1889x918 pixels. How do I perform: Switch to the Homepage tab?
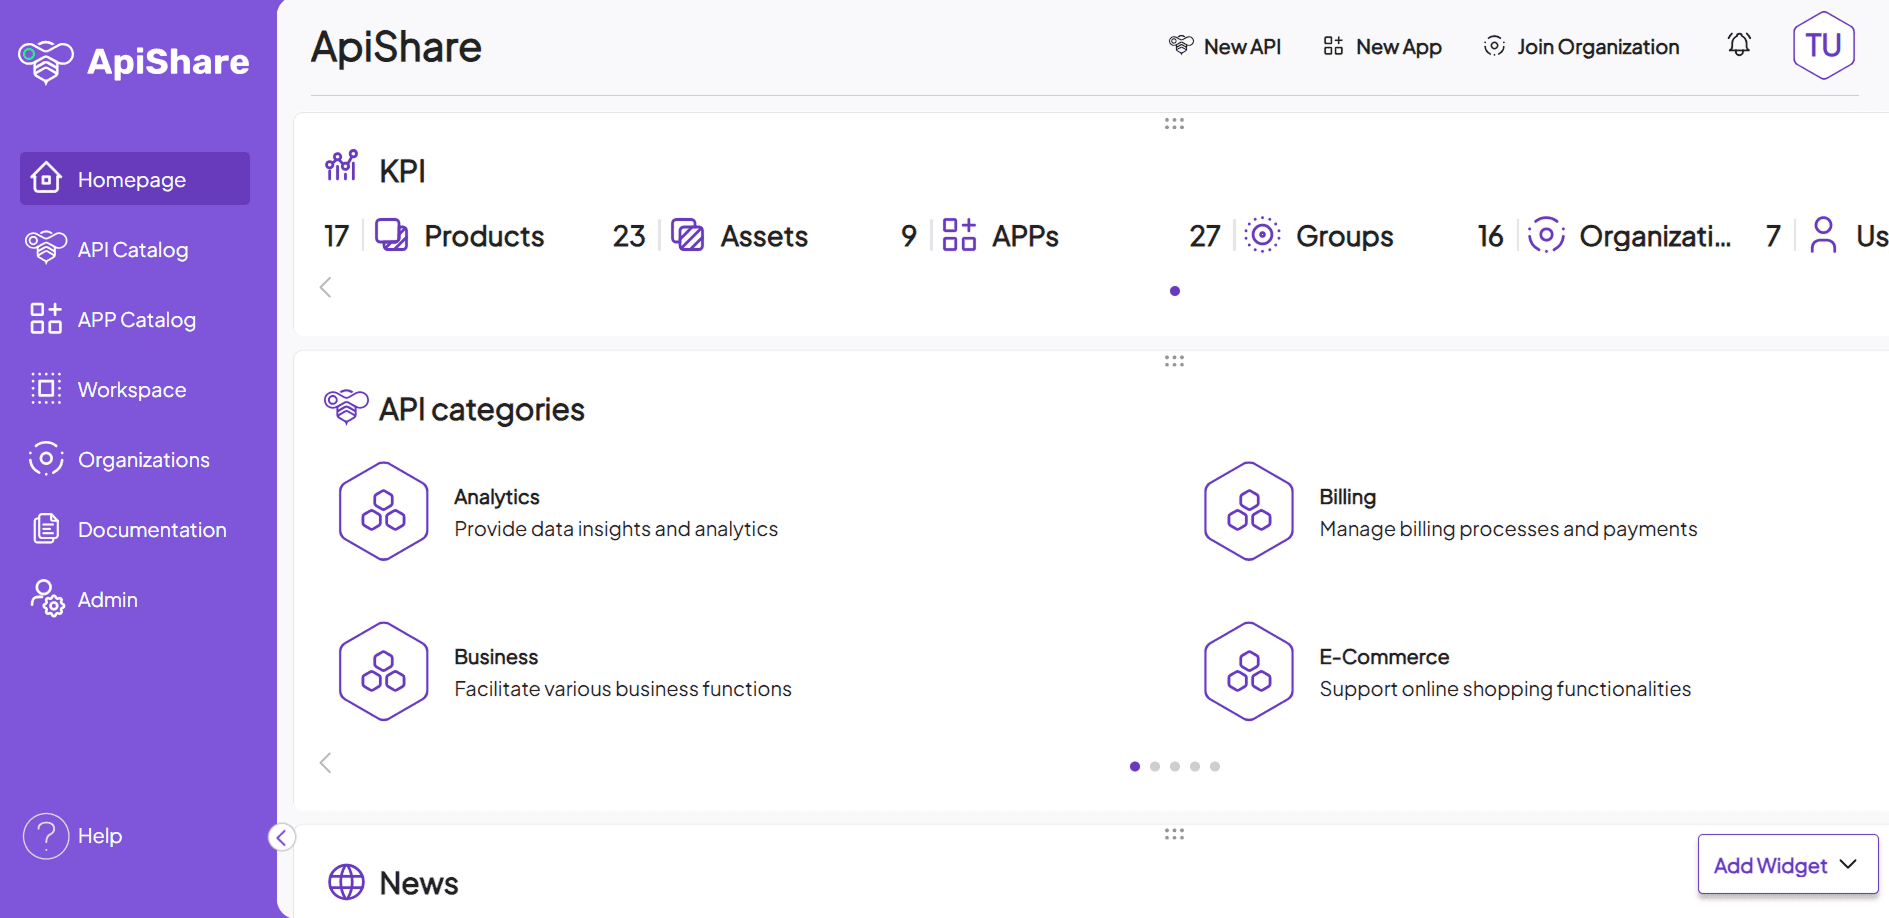[132, 178]
